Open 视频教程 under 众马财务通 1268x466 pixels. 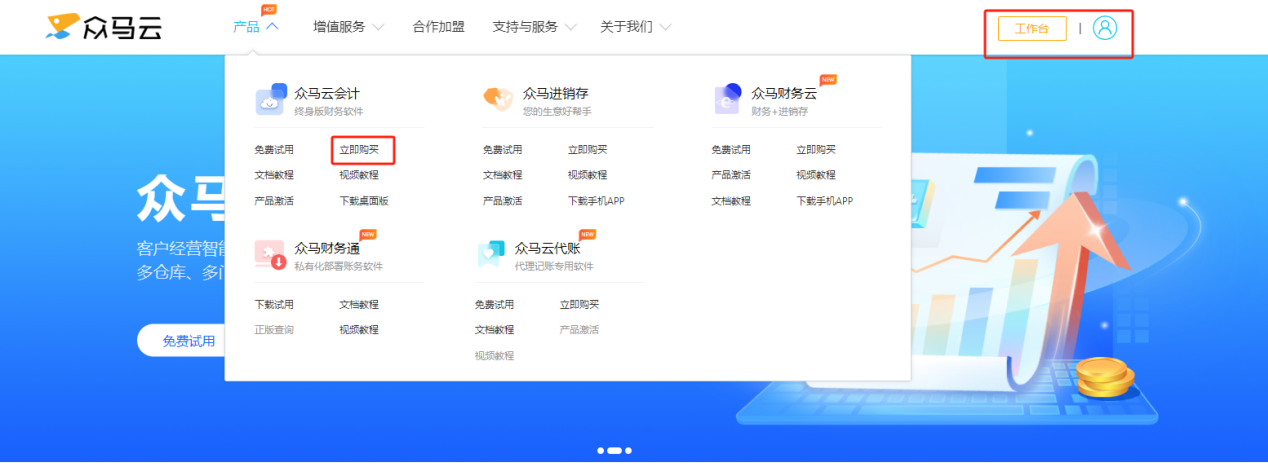click(x=359, y=330)
